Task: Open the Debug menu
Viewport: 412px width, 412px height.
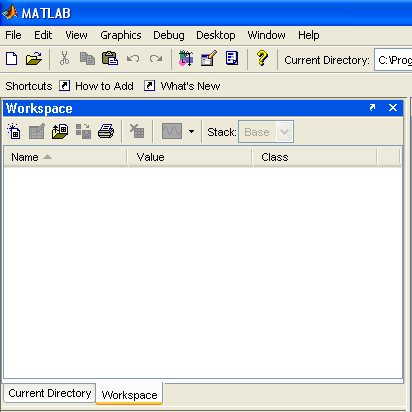Action: 169,35
